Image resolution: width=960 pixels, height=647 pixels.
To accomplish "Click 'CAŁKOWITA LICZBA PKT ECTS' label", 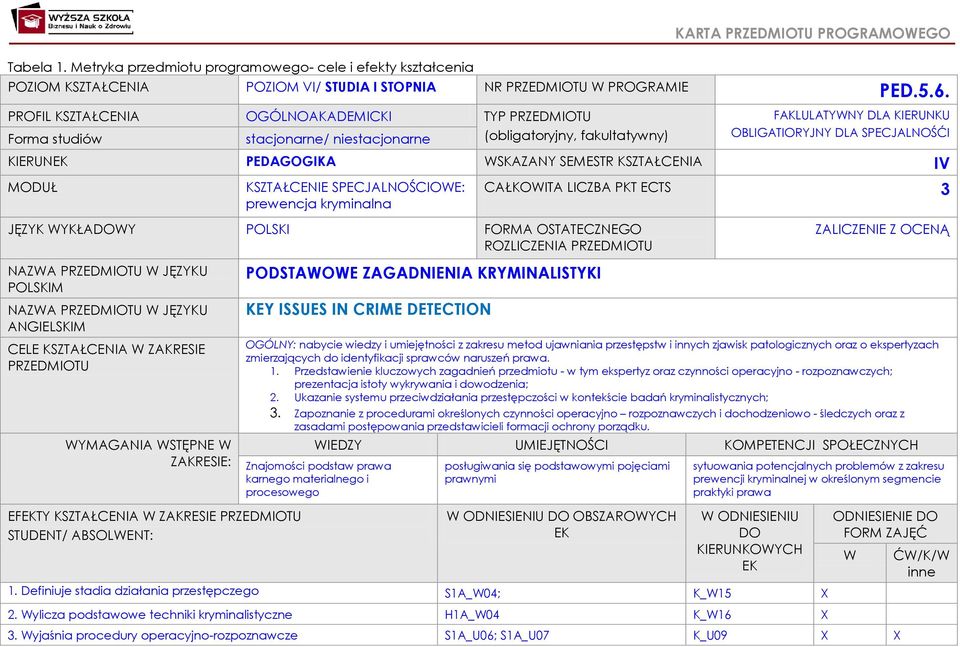I will pos(577,187).
